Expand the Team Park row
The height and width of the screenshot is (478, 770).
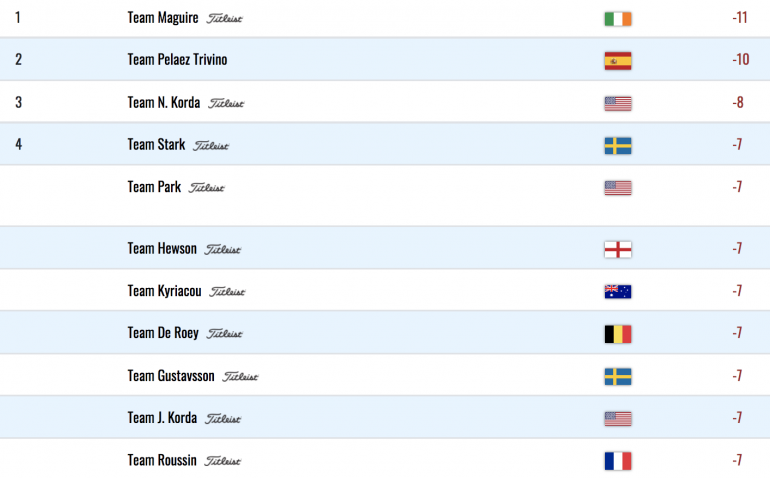point(385,196)
